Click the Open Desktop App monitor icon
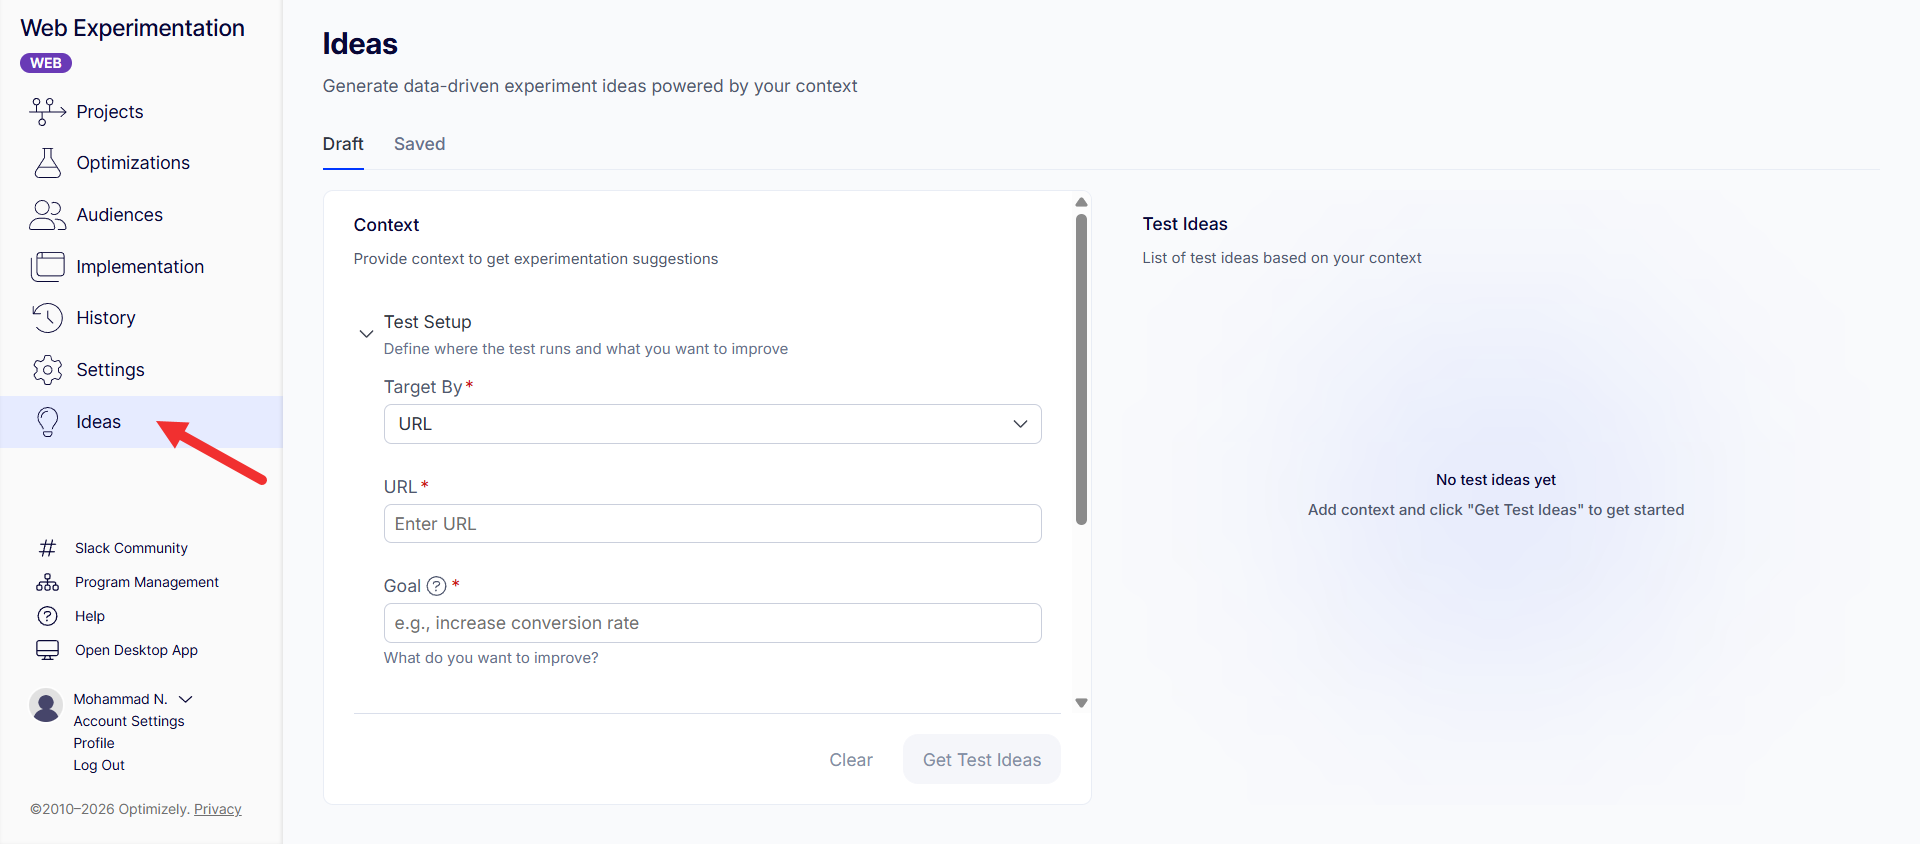The width and height of the screenshot is (1920, 844). tap(47, 650)
